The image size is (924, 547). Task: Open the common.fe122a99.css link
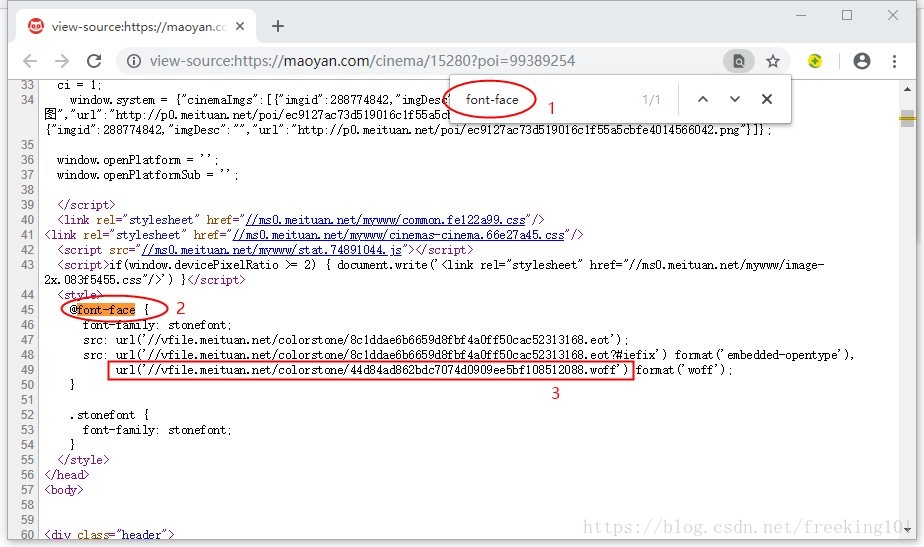tap(385, 220)
